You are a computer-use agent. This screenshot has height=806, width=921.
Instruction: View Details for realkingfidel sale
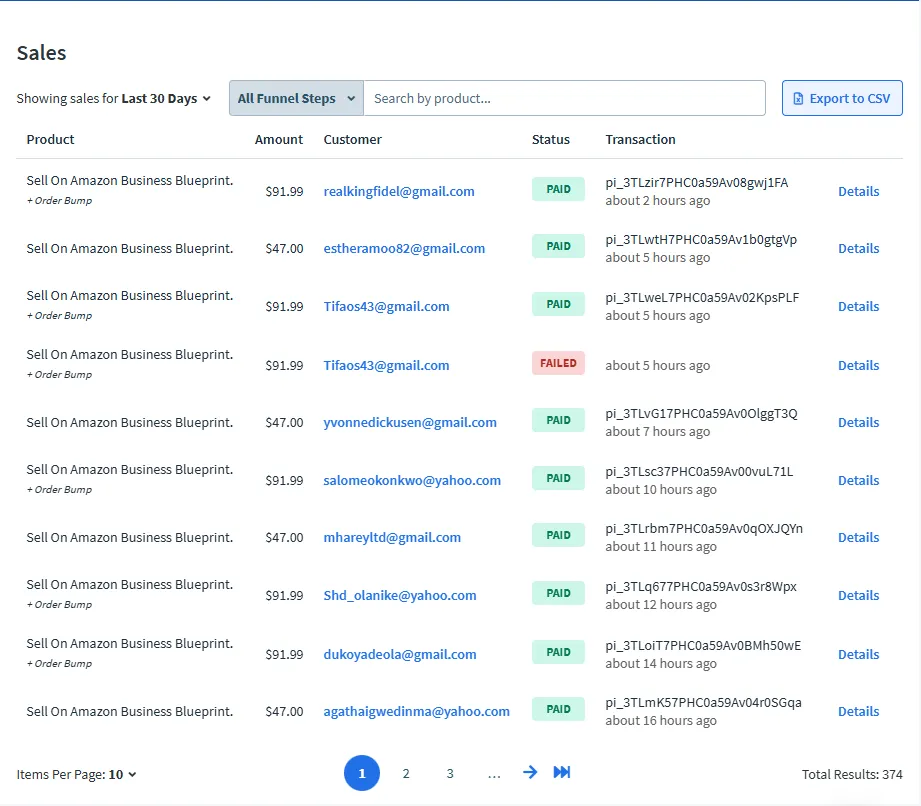tap(858, 192)
